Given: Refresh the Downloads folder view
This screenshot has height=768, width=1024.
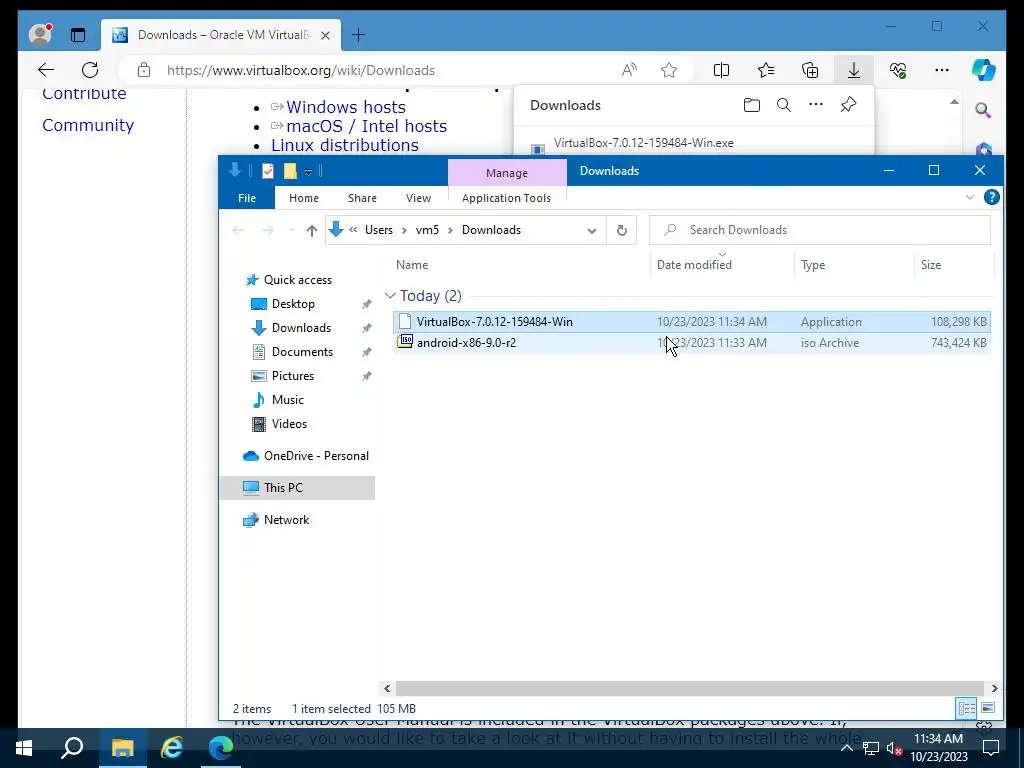Looking at the screenshot, I should tap(622, 231).
